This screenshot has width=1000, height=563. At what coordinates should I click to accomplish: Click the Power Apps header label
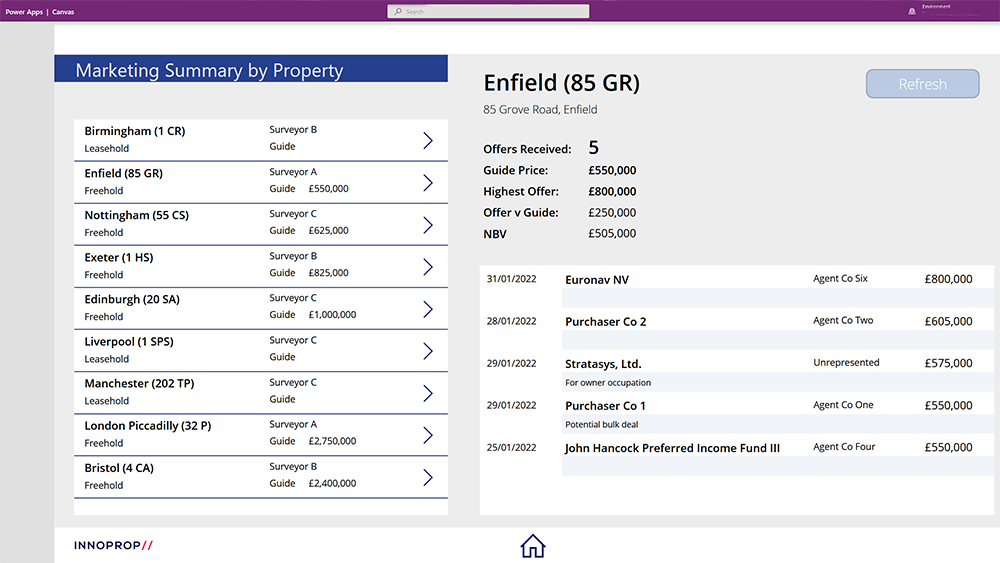pyautogui.click(x=24, y=11)
